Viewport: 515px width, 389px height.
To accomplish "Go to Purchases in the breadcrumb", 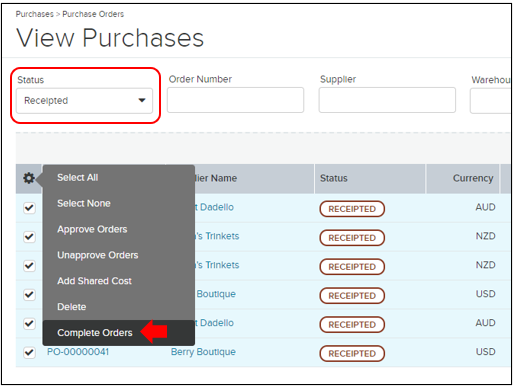I will (x=35, y=14).
